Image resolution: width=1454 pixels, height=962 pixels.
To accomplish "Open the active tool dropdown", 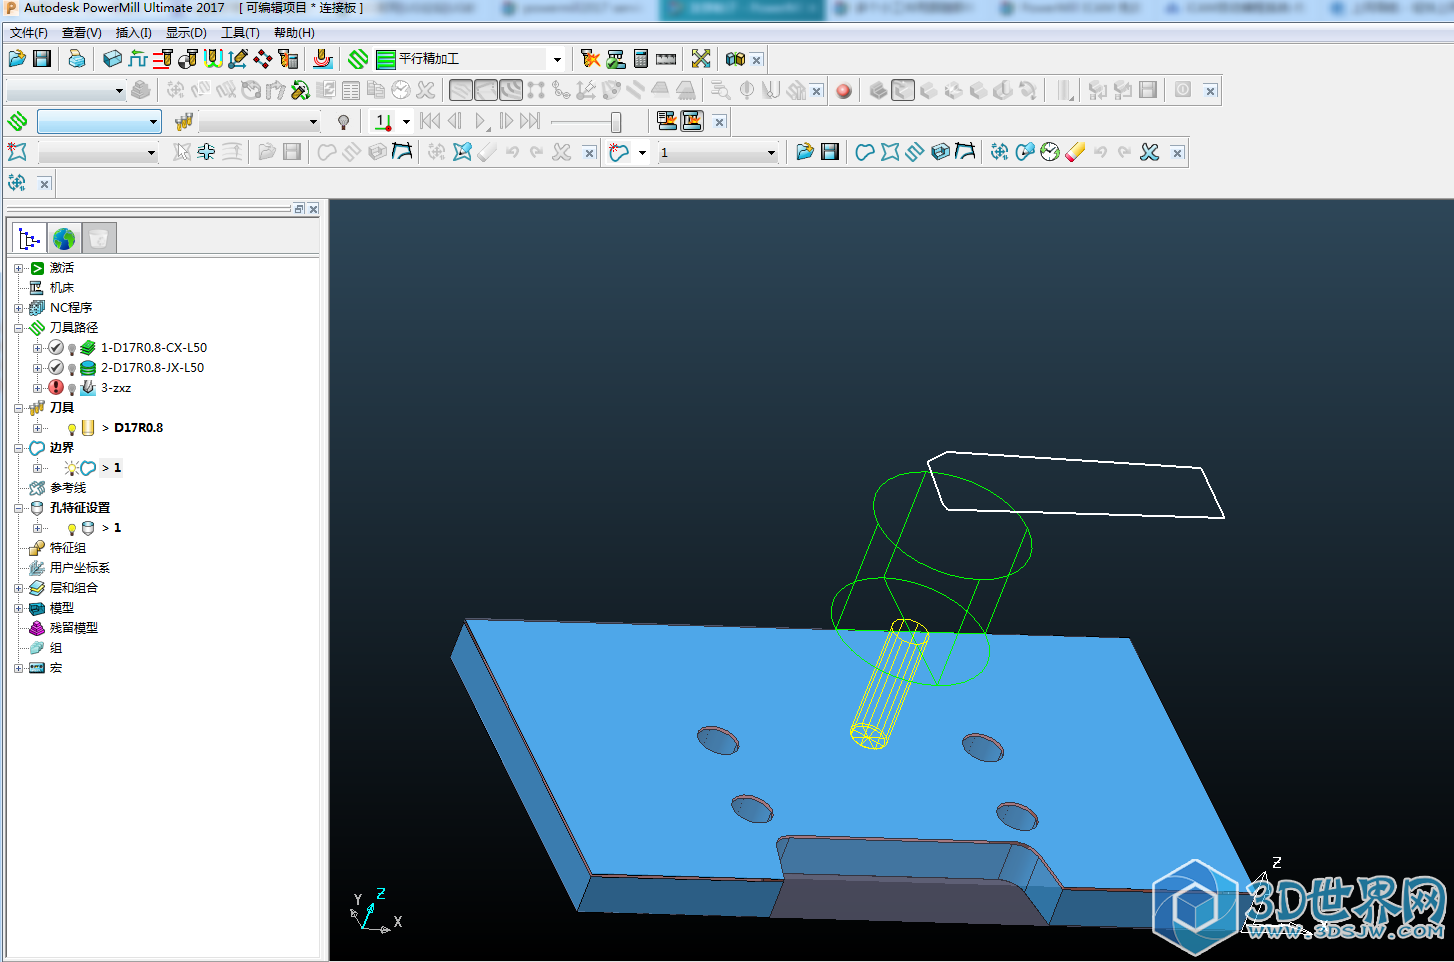I will pos(313,122).
